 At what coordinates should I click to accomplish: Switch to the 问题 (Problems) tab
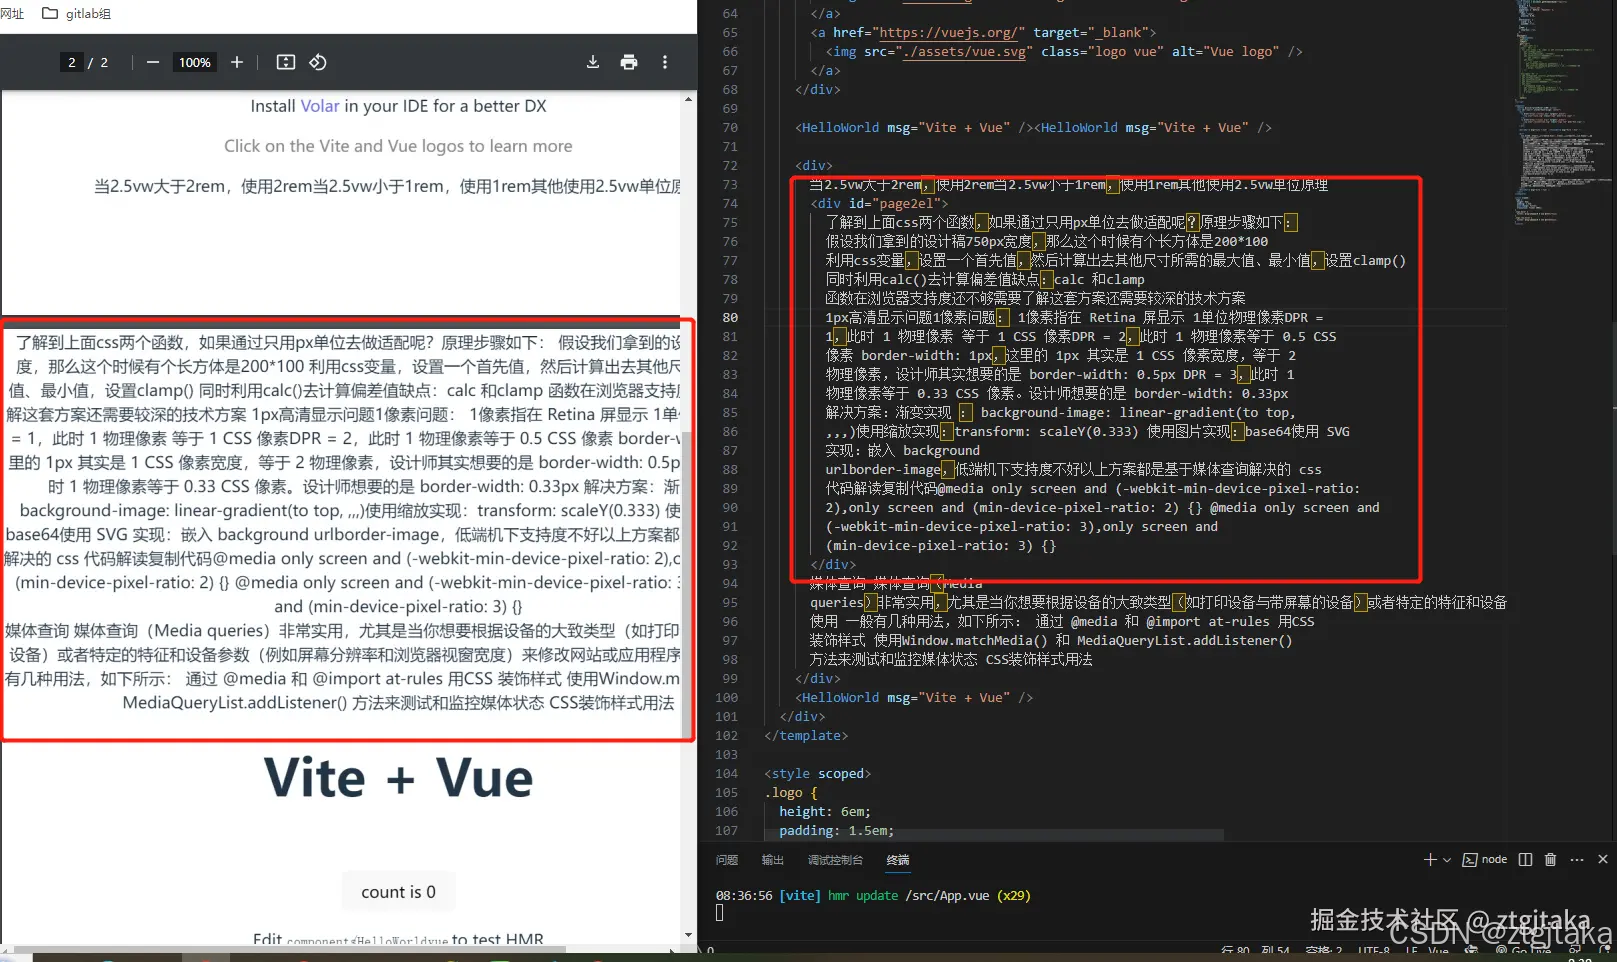(x=726, y=859)
